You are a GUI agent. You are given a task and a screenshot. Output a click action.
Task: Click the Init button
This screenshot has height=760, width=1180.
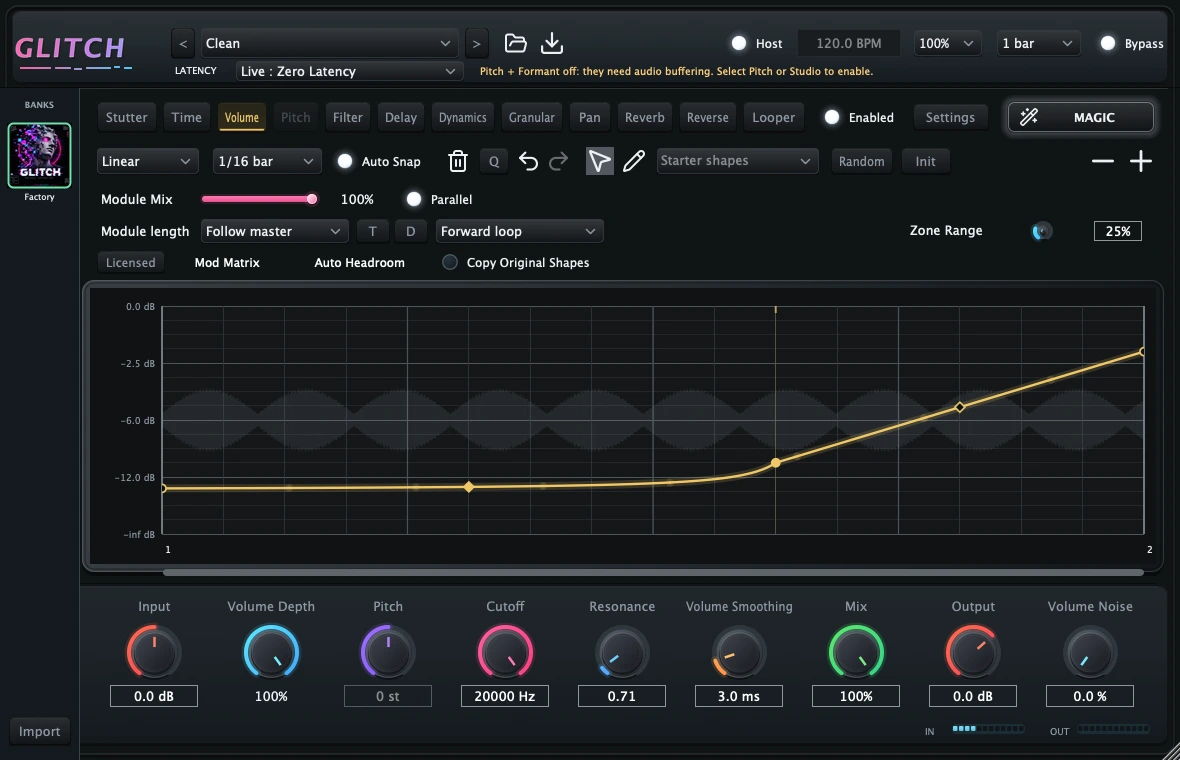coord(926,161)
